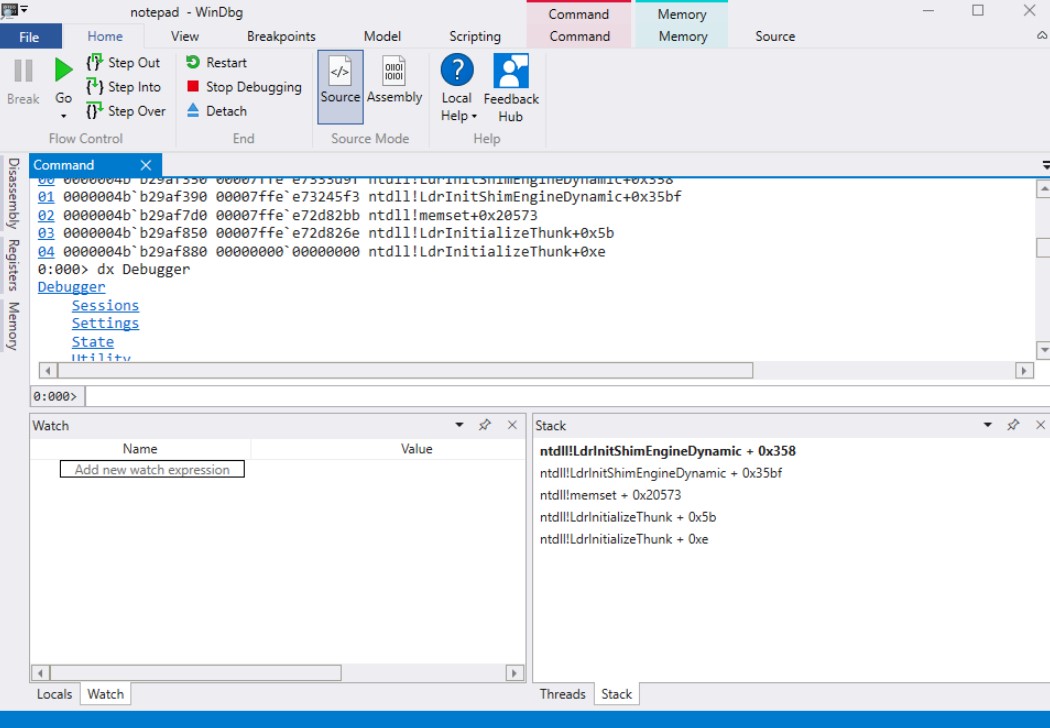1050x728 pixels.
Task: Switch to Assembly mode
Action: (x=394, y=80)
